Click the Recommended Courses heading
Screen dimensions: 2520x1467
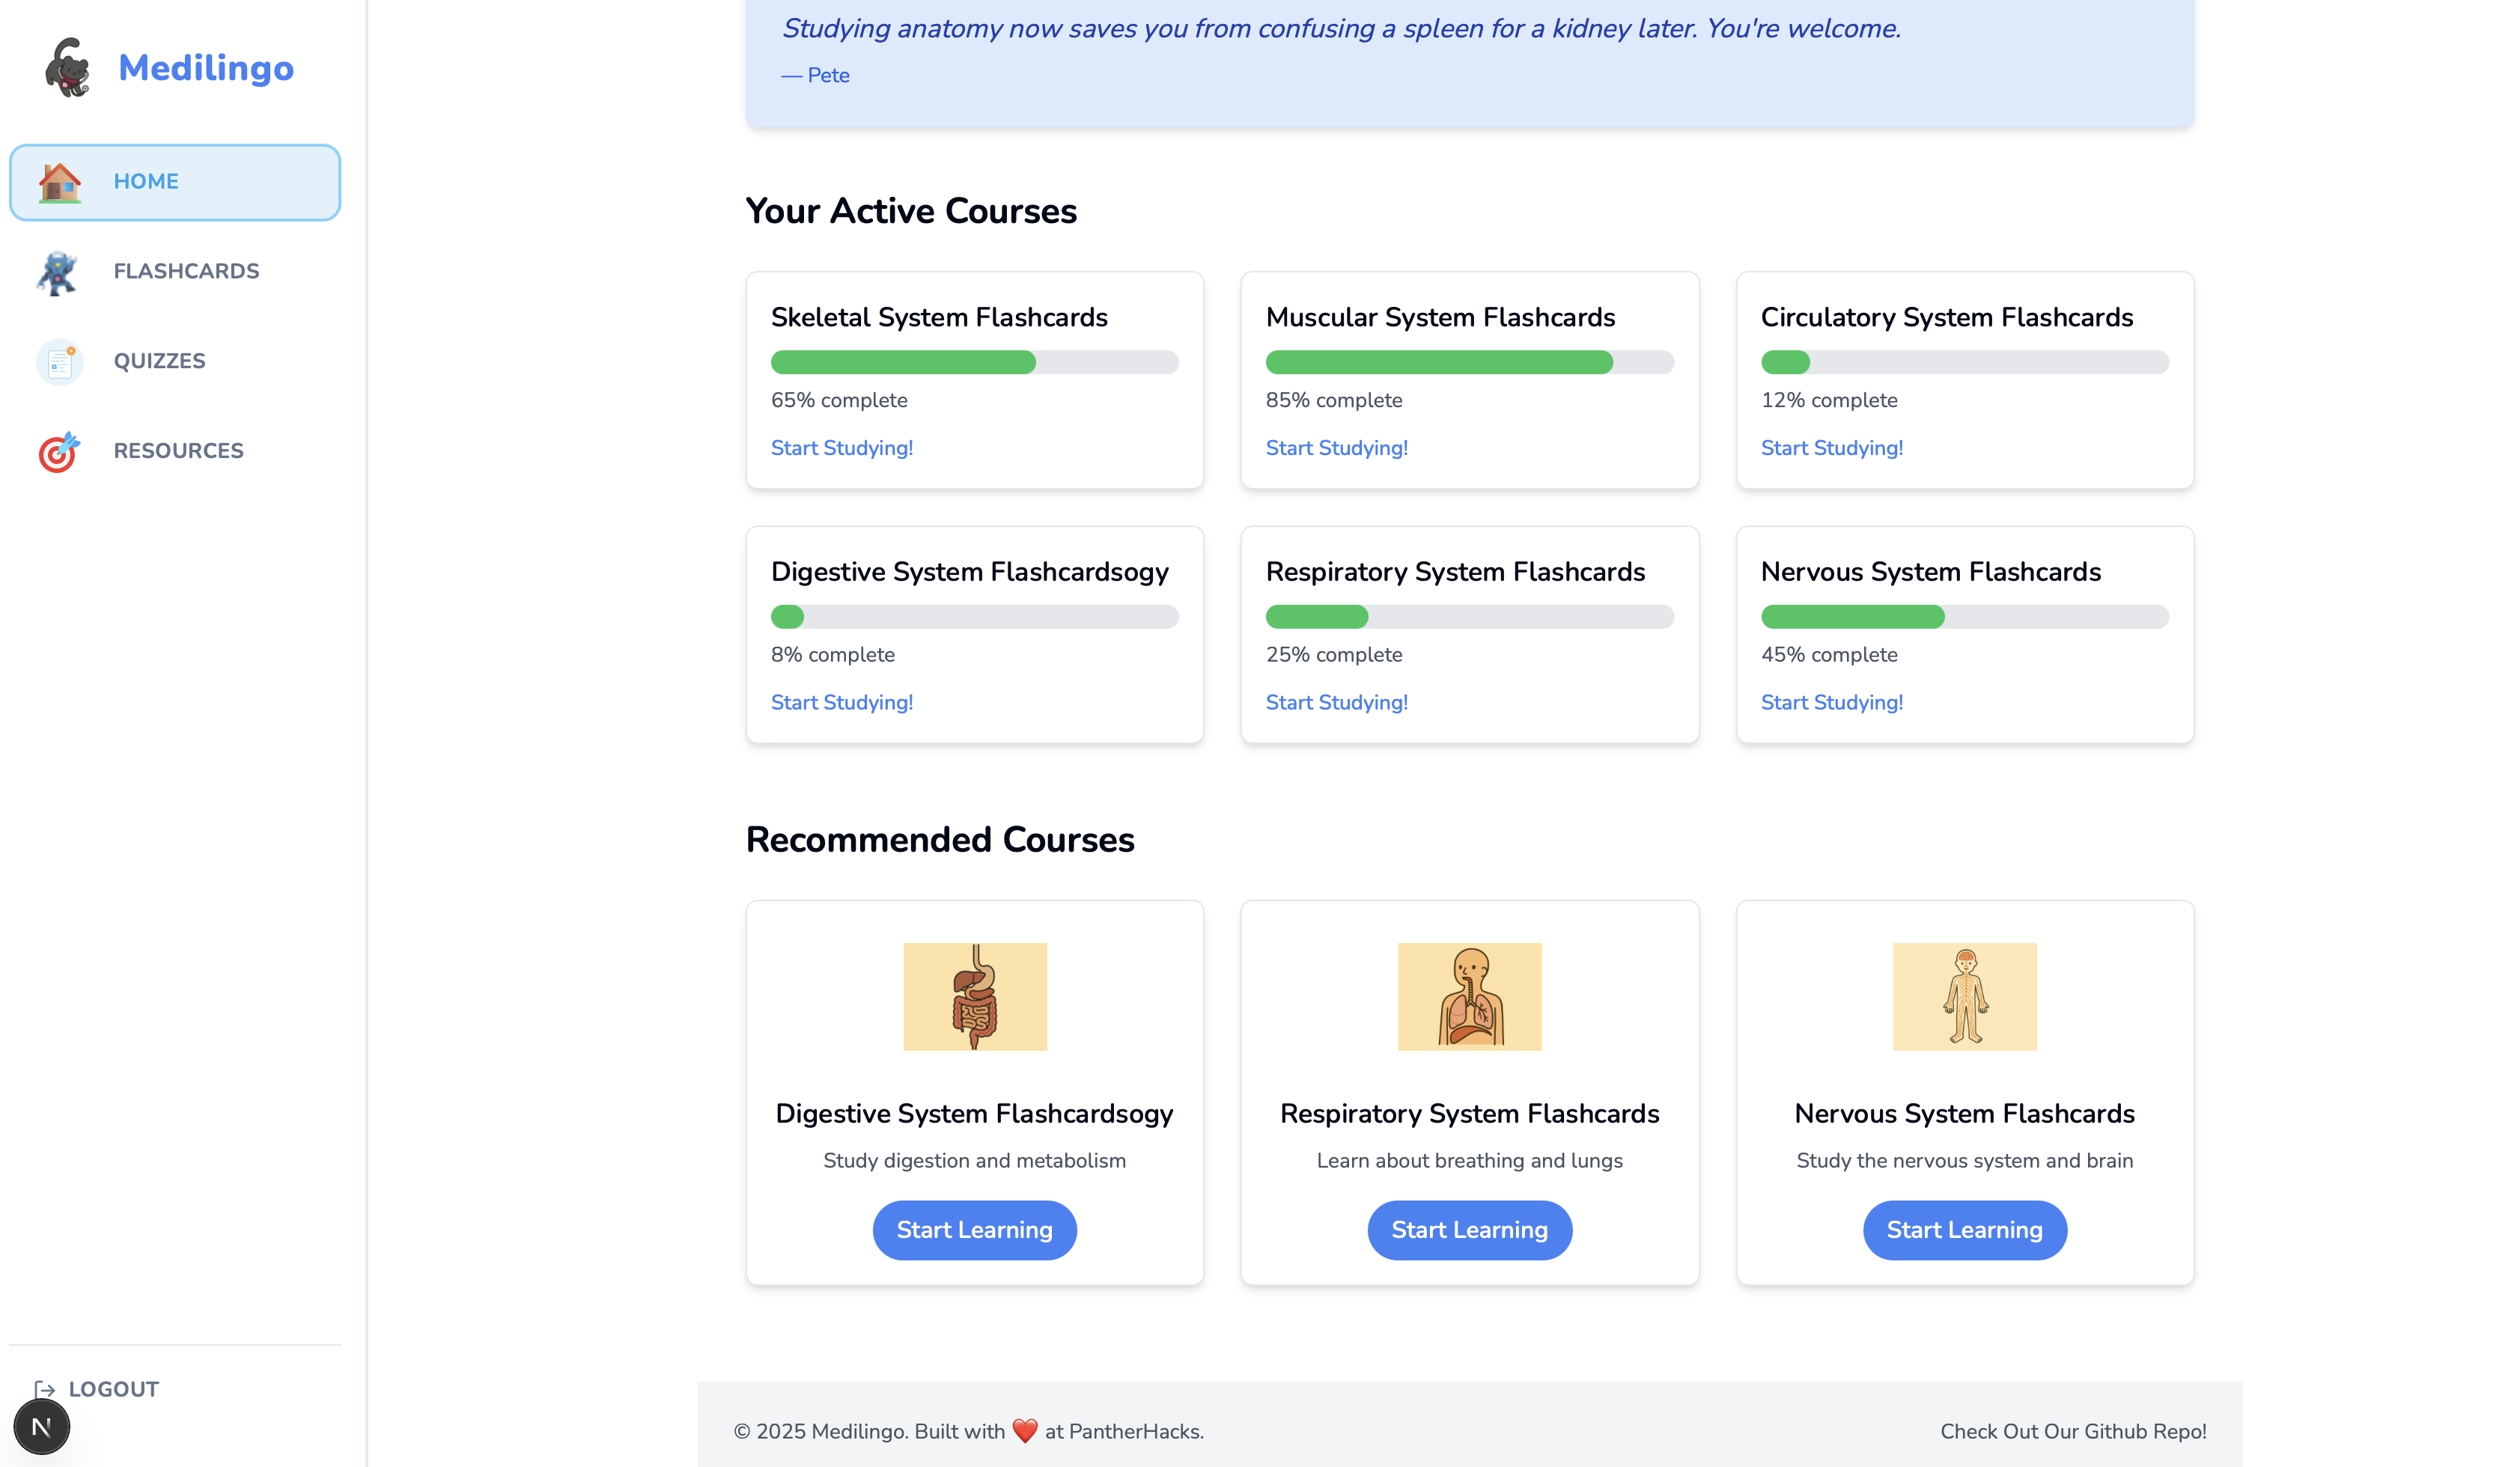(939, 839)
